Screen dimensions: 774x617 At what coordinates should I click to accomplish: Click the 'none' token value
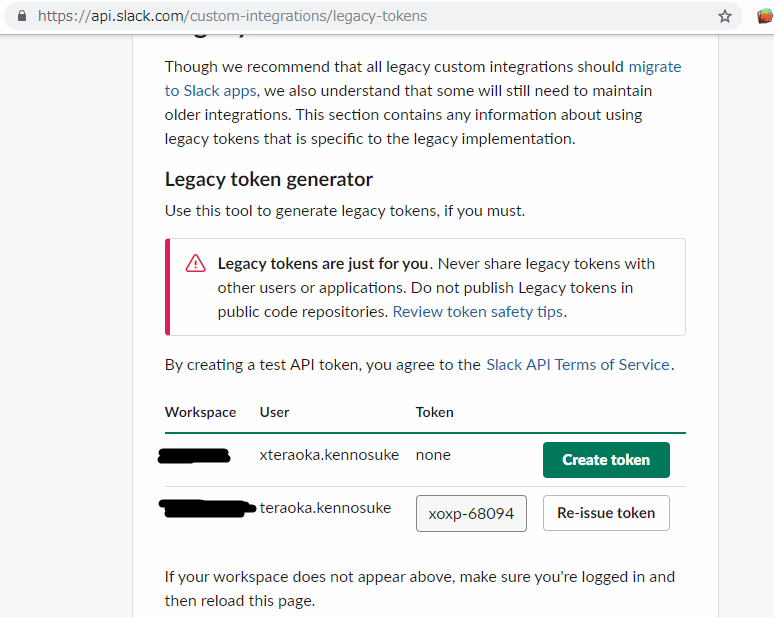tap(433, 455)
